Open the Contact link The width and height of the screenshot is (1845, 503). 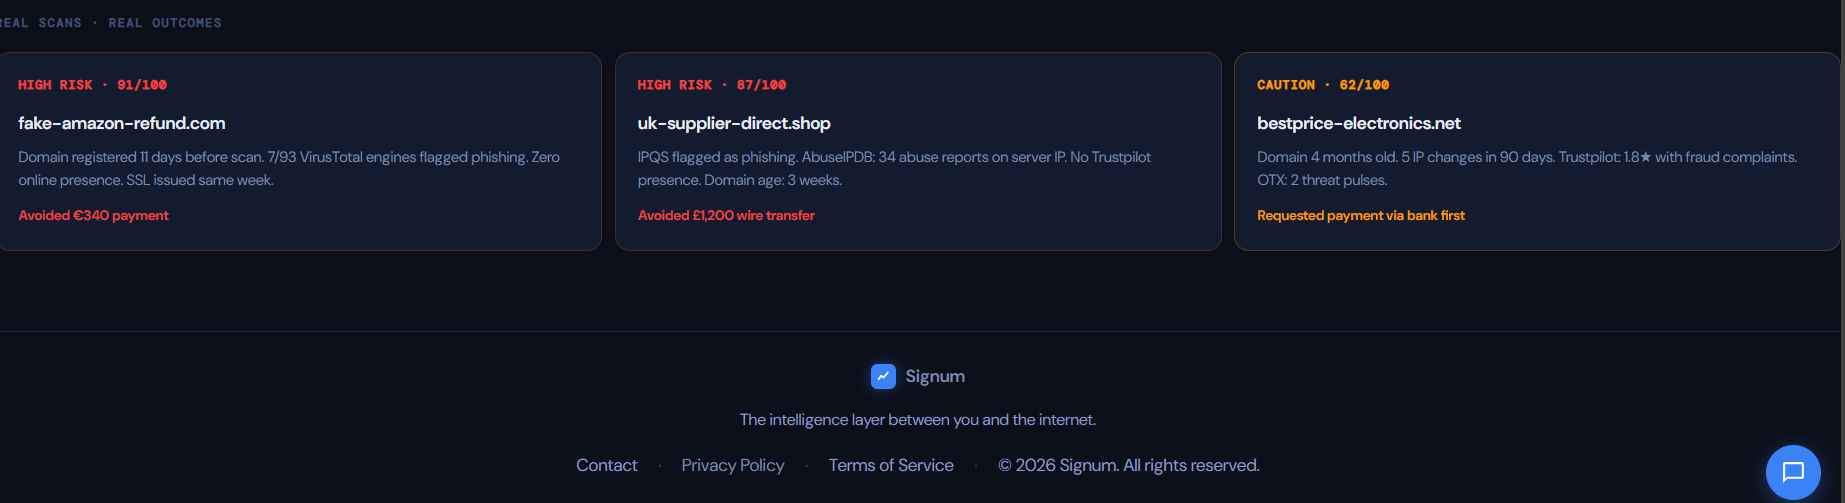pyautogui.click(x=606, y=465)
